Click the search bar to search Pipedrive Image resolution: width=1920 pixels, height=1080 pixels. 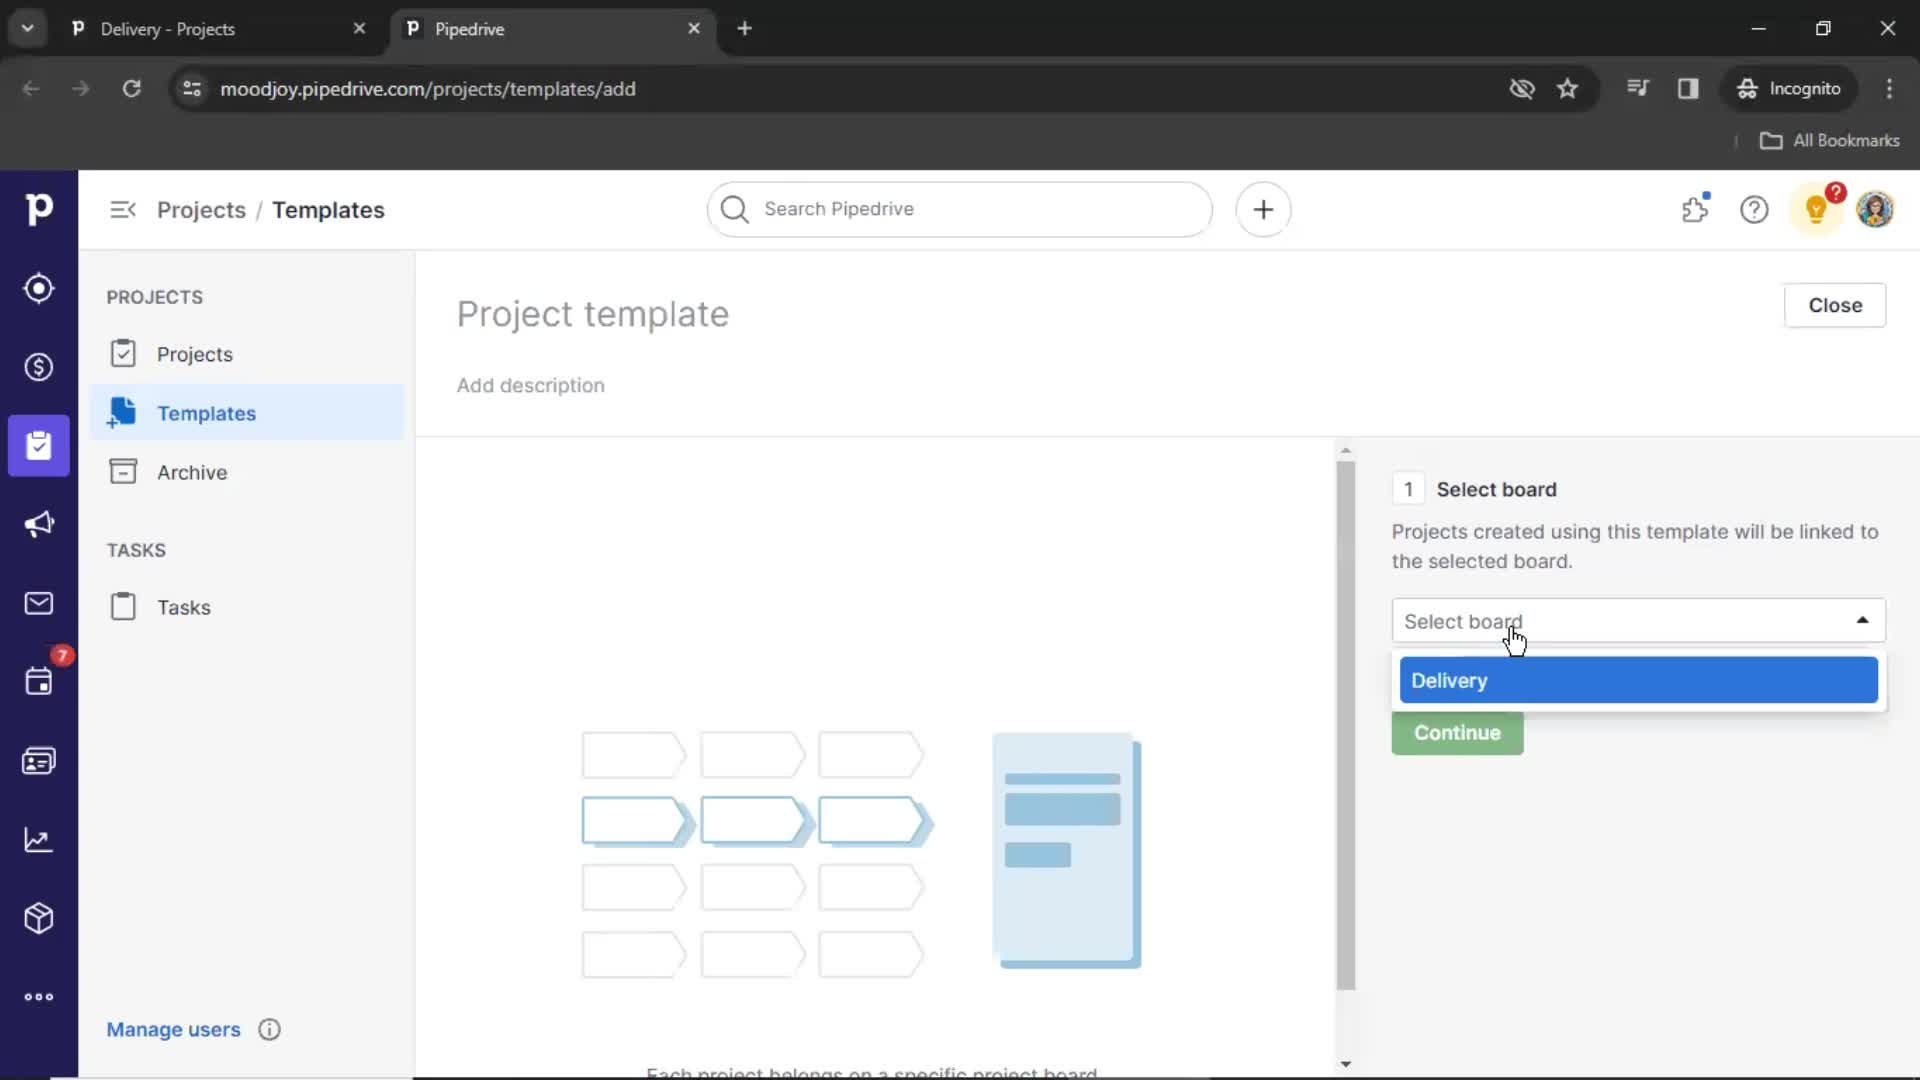coord(961,208)
